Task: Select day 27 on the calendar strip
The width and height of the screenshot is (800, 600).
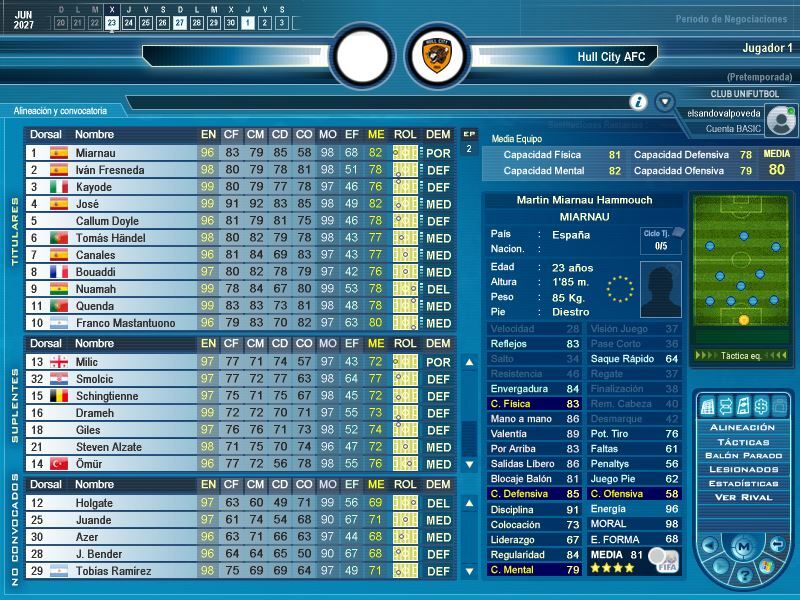Action: 179,22
